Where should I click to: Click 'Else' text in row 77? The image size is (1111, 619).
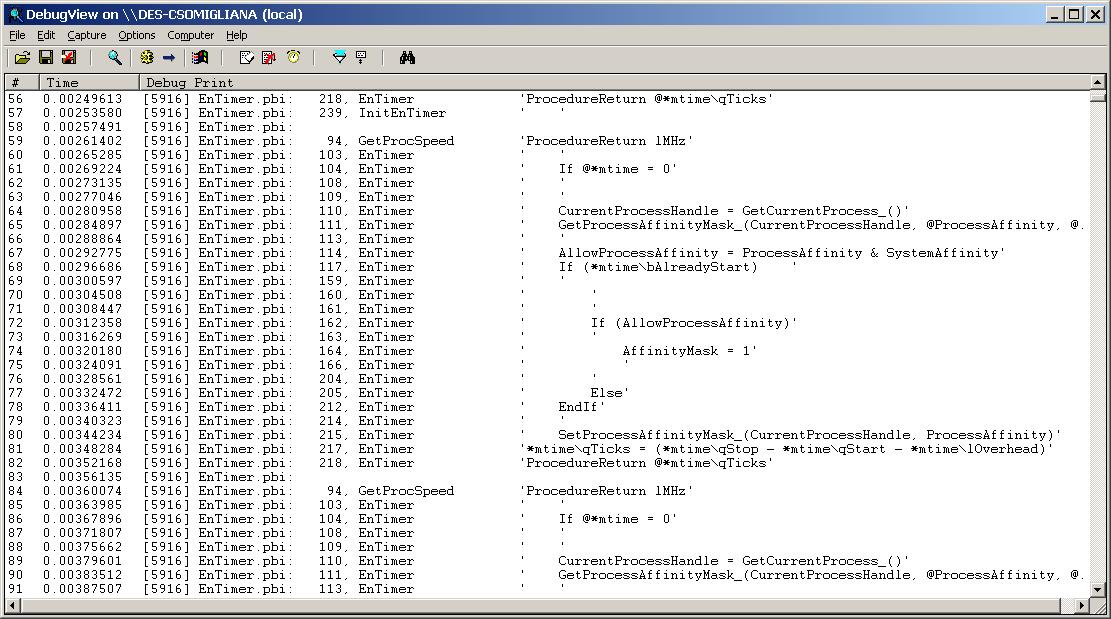tap(609, 393)
